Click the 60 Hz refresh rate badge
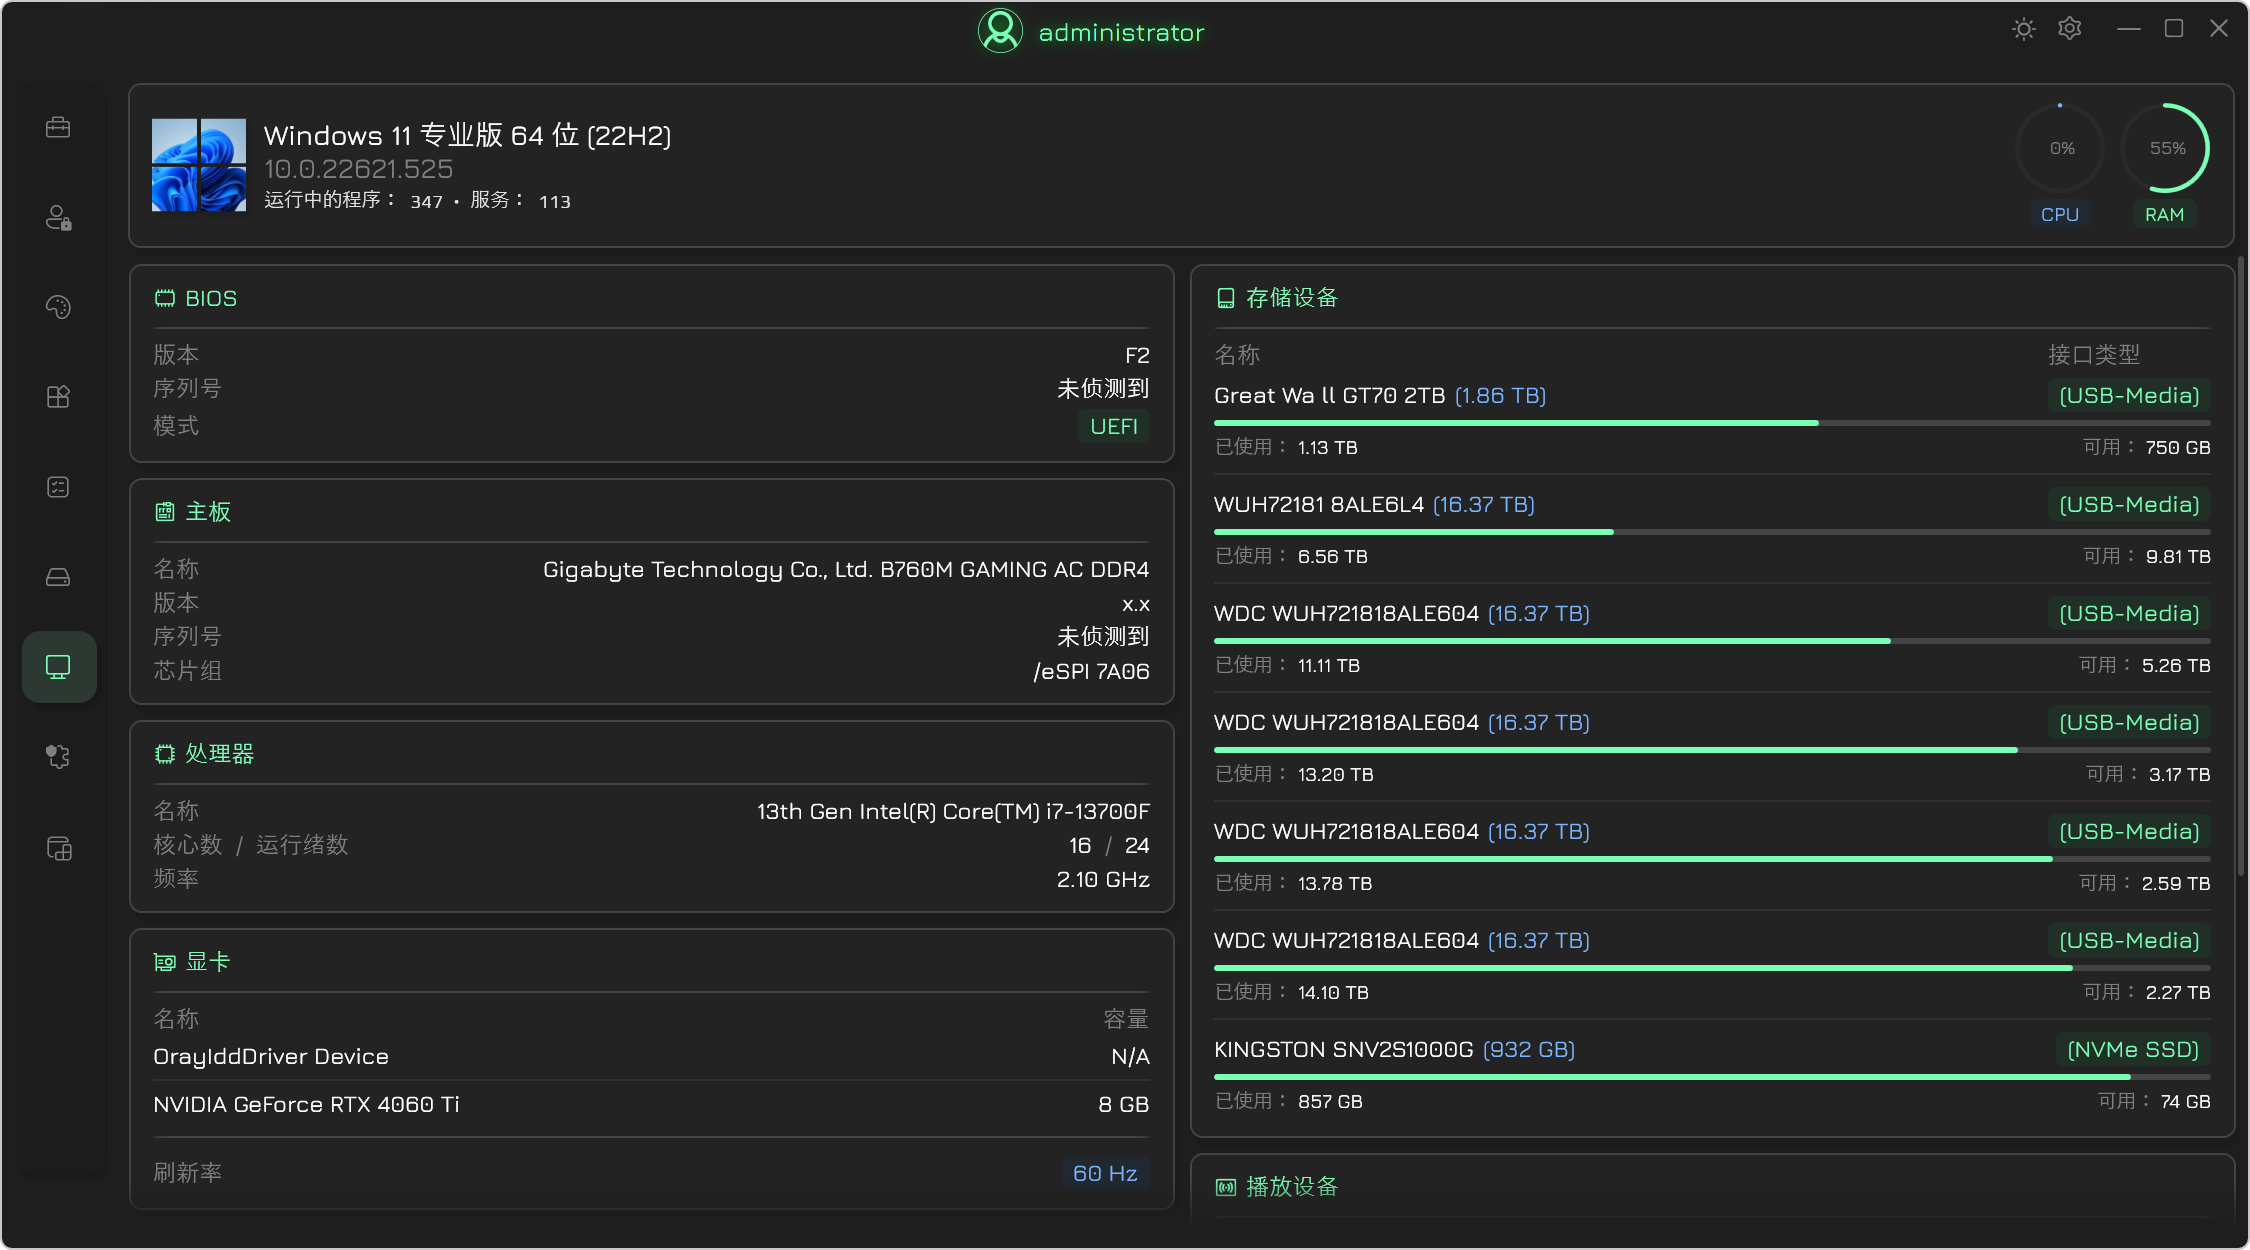2250x1250 pixels. [1105, 1173]
